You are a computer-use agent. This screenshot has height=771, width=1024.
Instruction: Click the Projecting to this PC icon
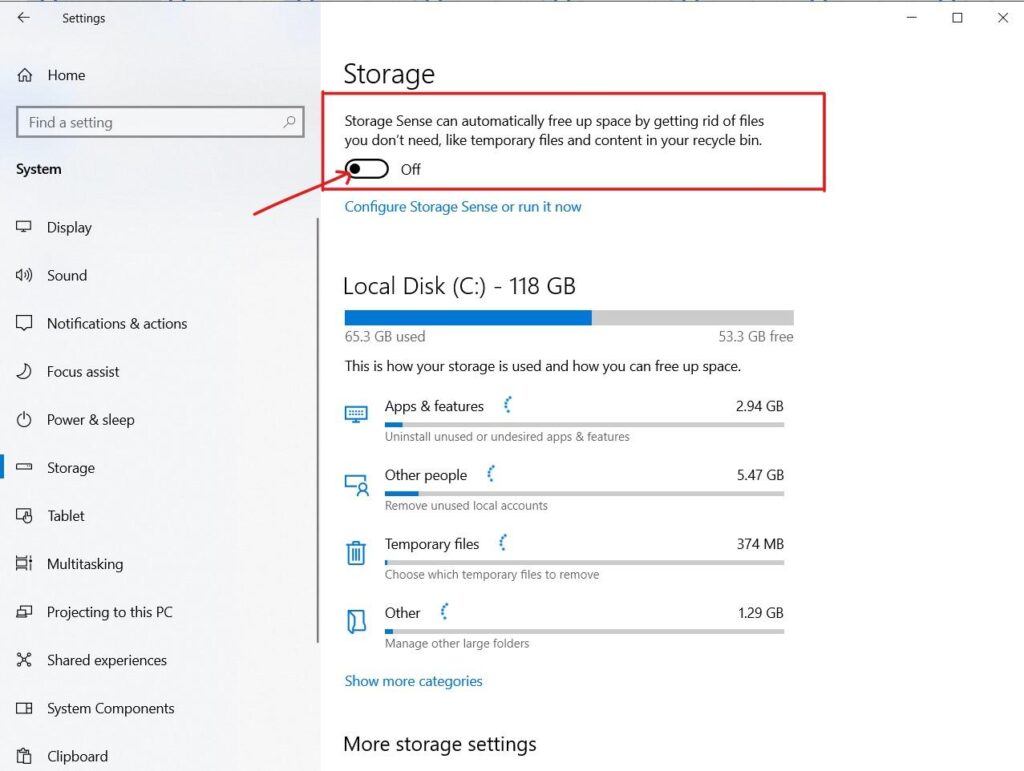pyautogui.click(x=24, y=611)
